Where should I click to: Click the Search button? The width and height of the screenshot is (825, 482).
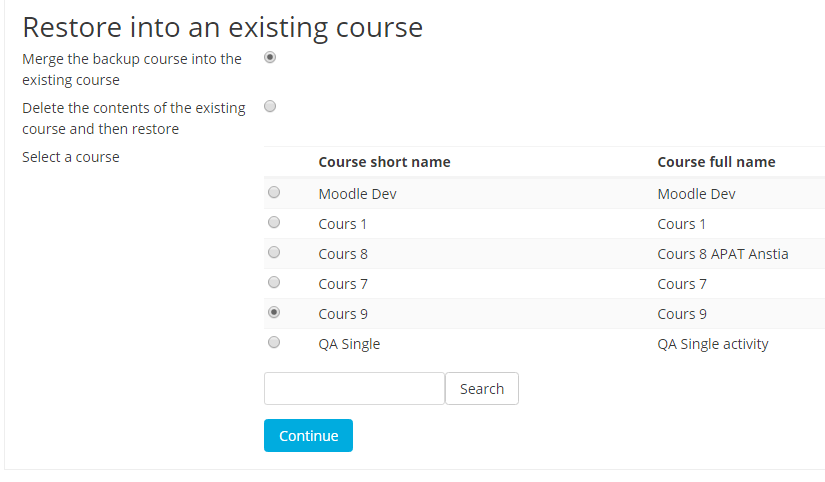(482, 388)
